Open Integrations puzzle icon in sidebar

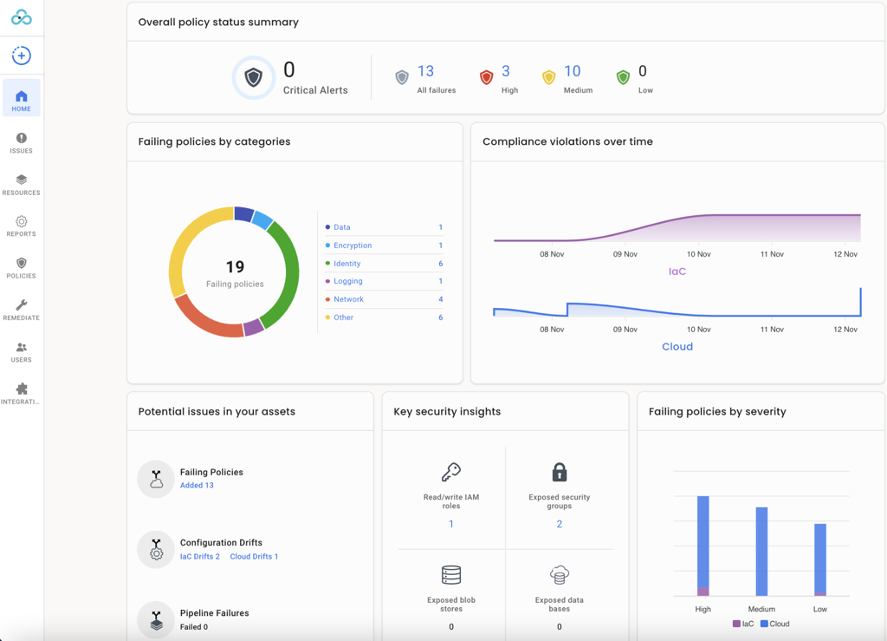(x=21, y=394)
